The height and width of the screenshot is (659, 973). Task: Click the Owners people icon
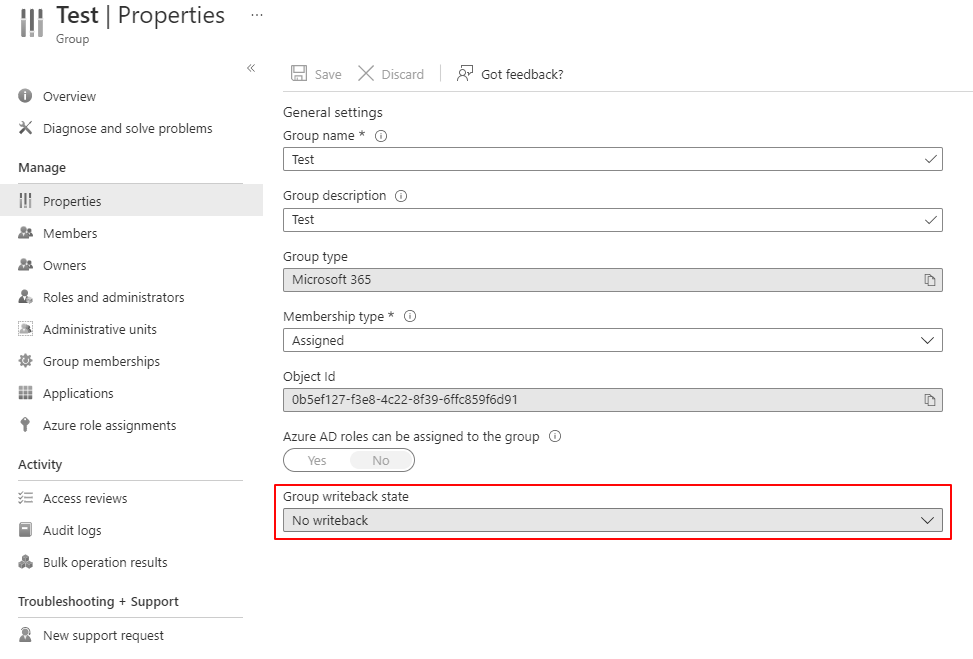point(25,265)
